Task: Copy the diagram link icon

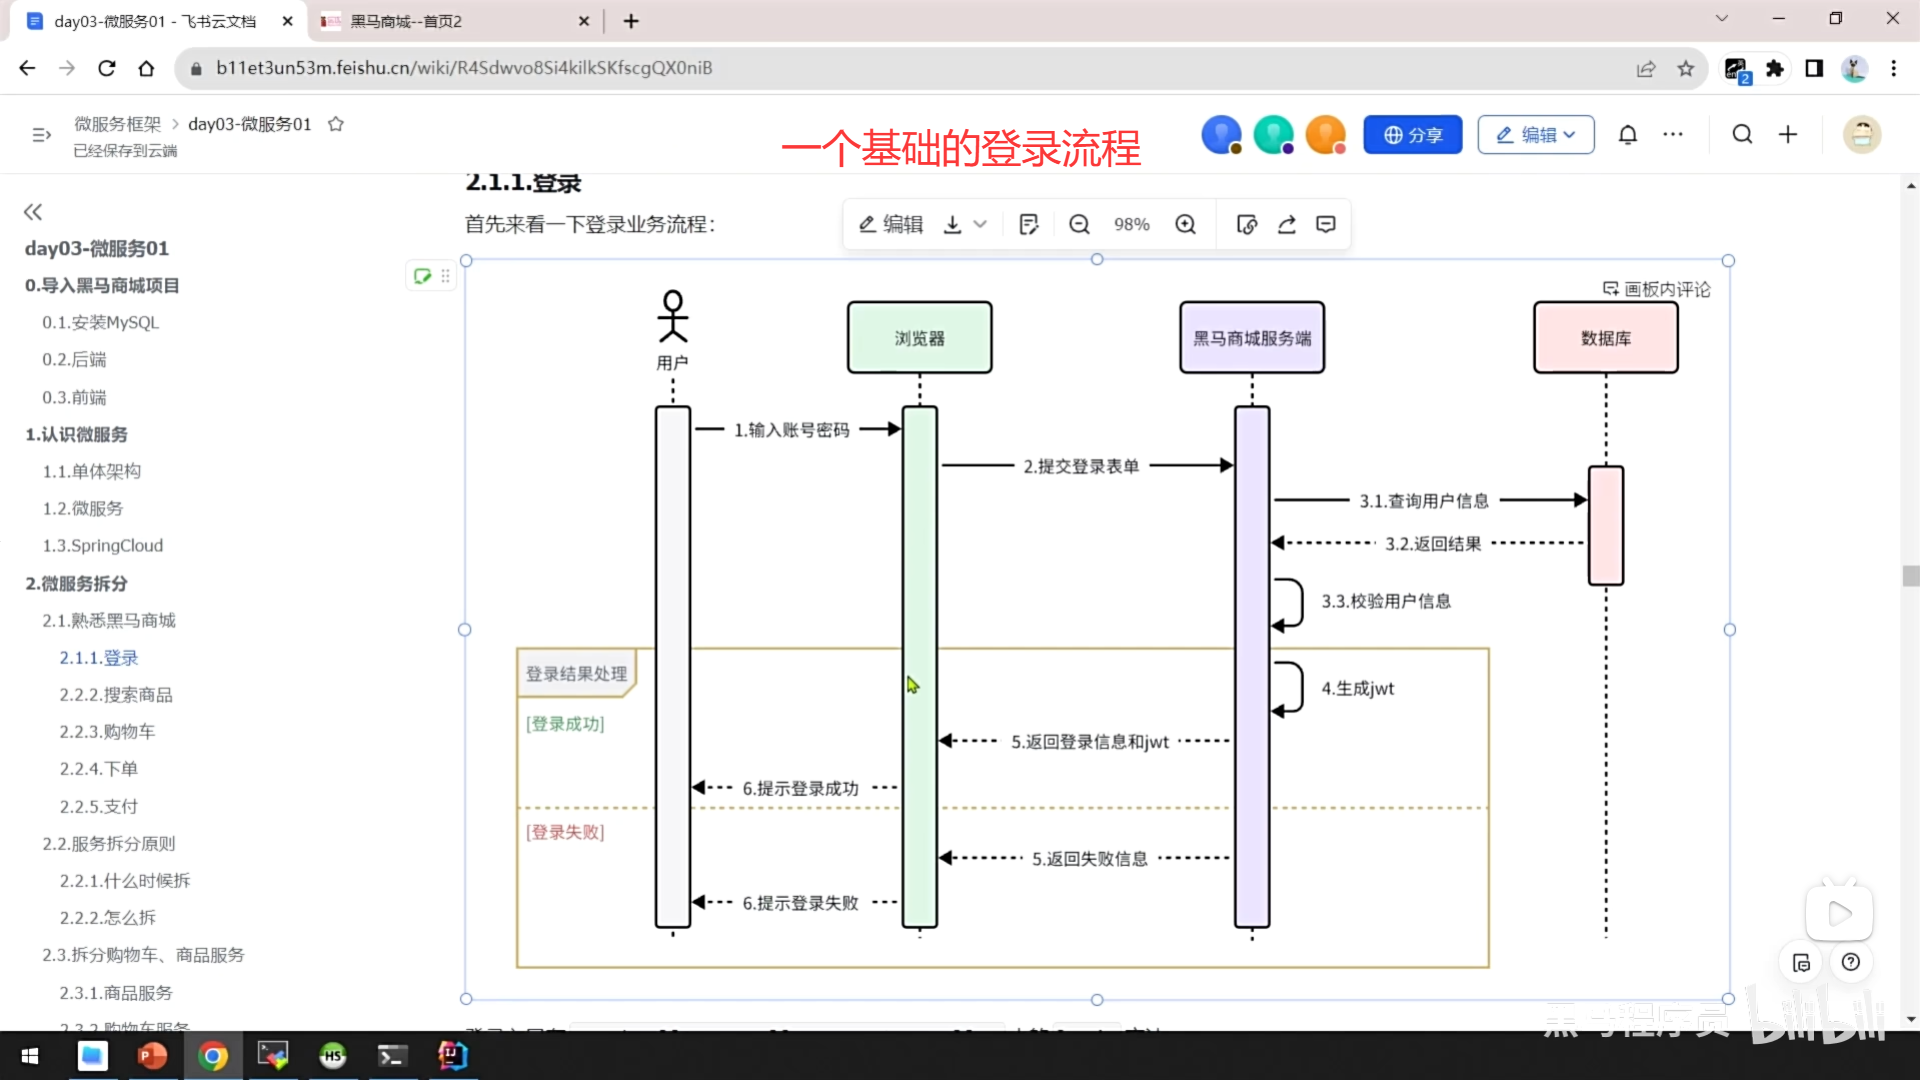Action: [1246, 224]
